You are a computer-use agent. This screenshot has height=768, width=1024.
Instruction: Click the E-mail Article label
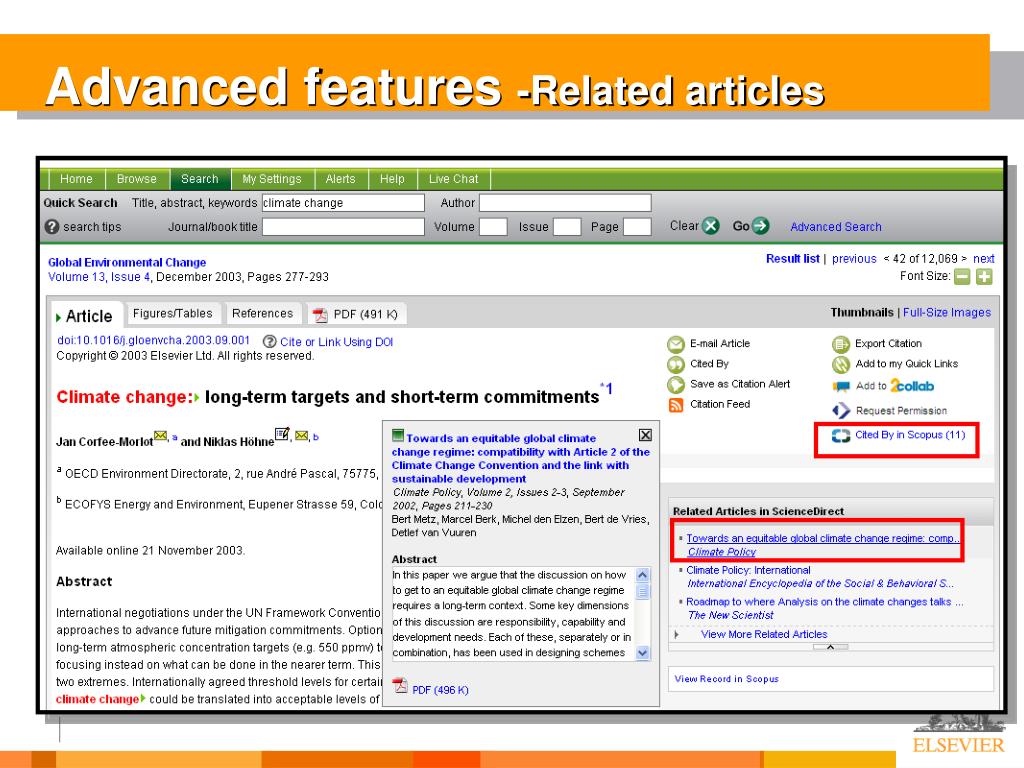pyautogui.click(x=720, y=344)
